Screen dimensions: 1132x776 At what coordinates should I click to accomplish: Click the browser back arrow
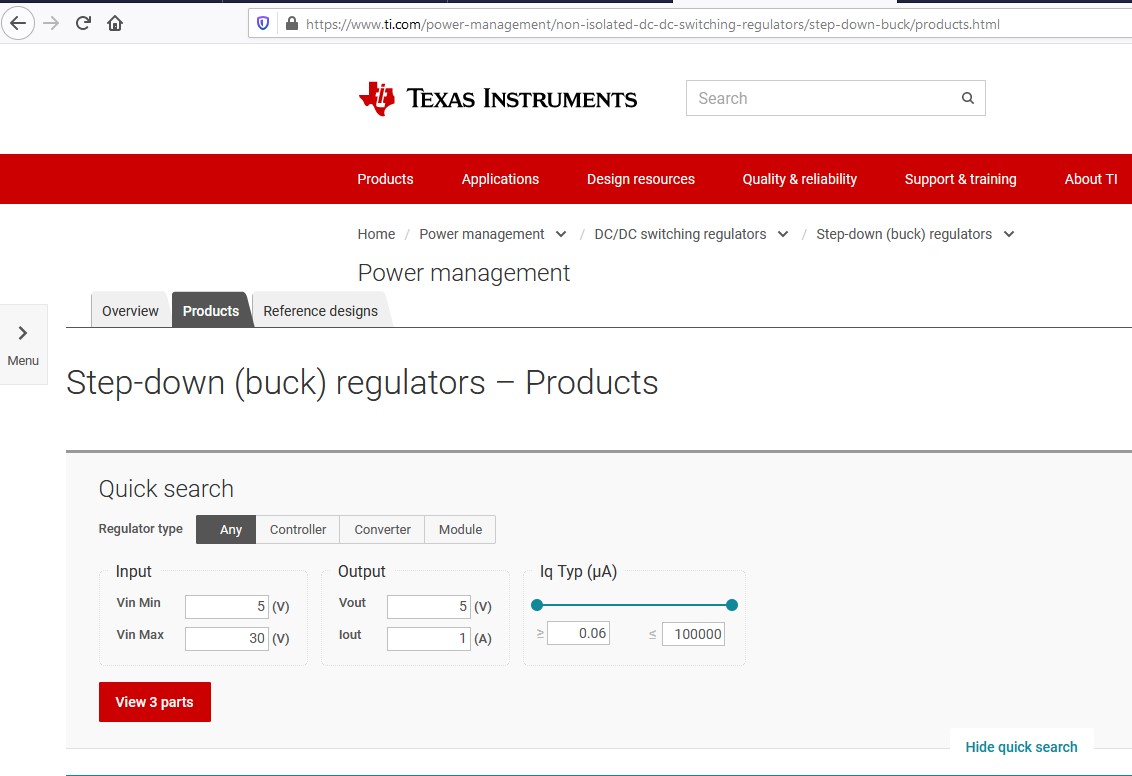click(18, 24)
